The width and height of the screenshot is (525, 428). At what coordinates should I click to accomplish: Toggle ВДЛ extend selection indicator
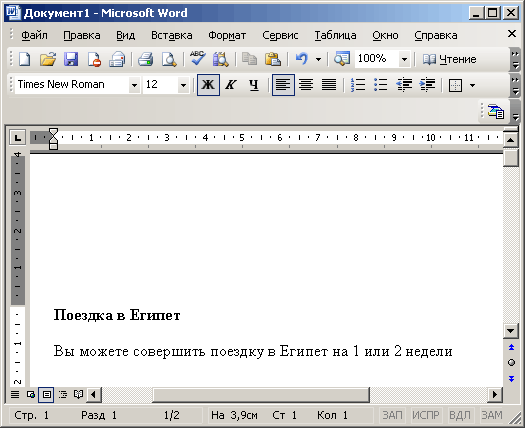[460, 415]
